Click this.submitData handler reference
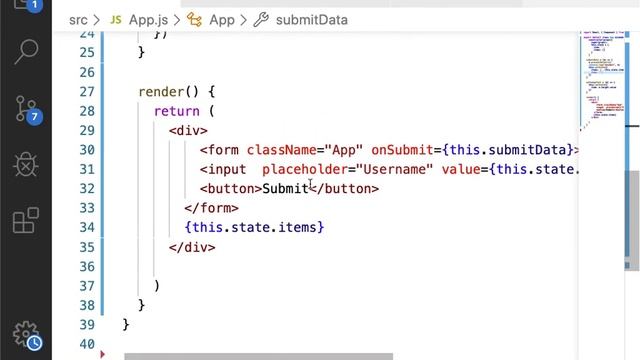 (x=507, y=150)
